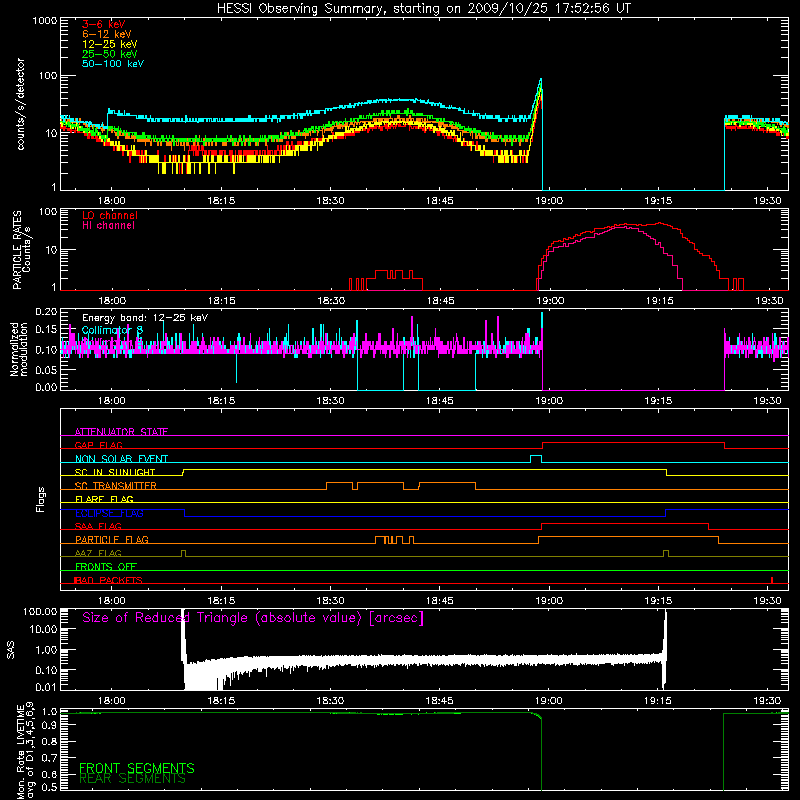
Task: Click the 1000 tick label on count-rate axis
Action: point(44,21)
